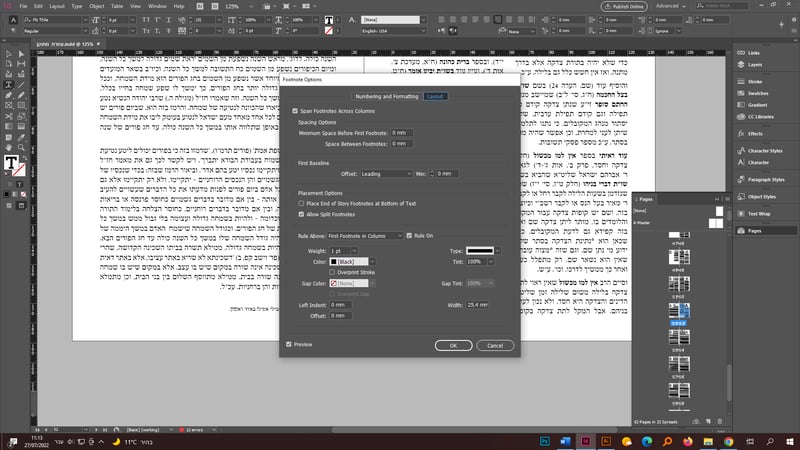Image resolution: width=800 pixels, height=450 pixels.
Task: Open the First Baseline Offset Leading dropdown
Action: coord(386,174)
